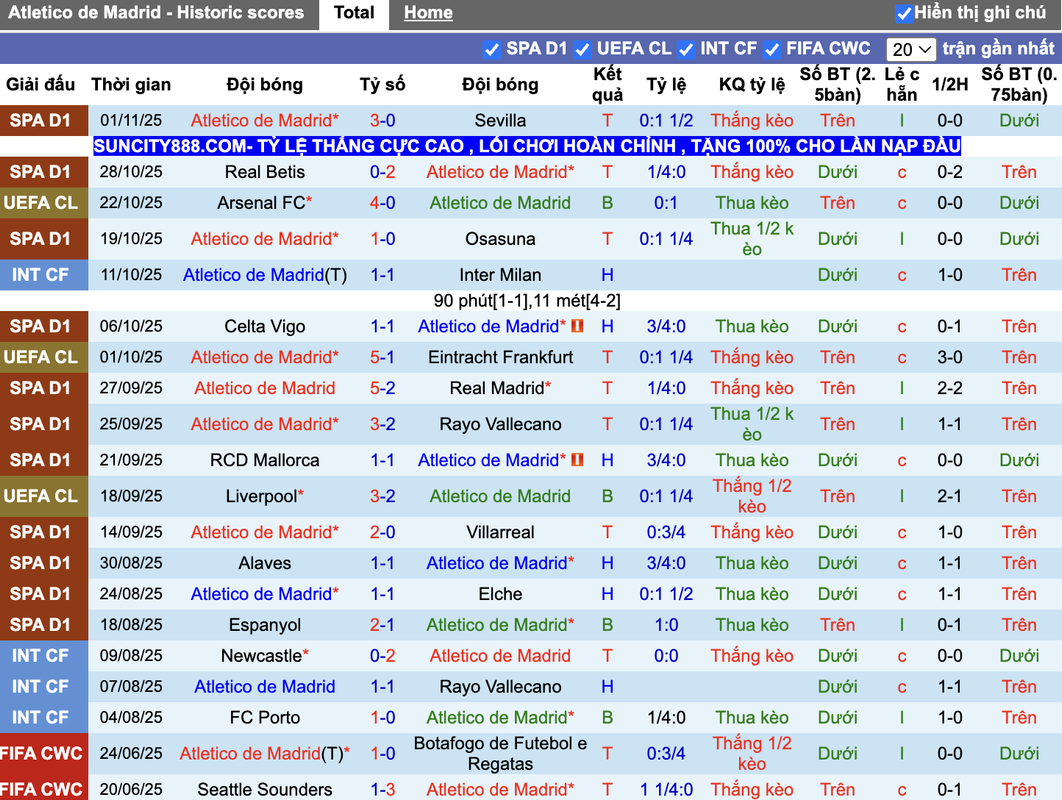
Task: Open the FC Porto team link
Action: pyautogui.click(x=265, y=717)
